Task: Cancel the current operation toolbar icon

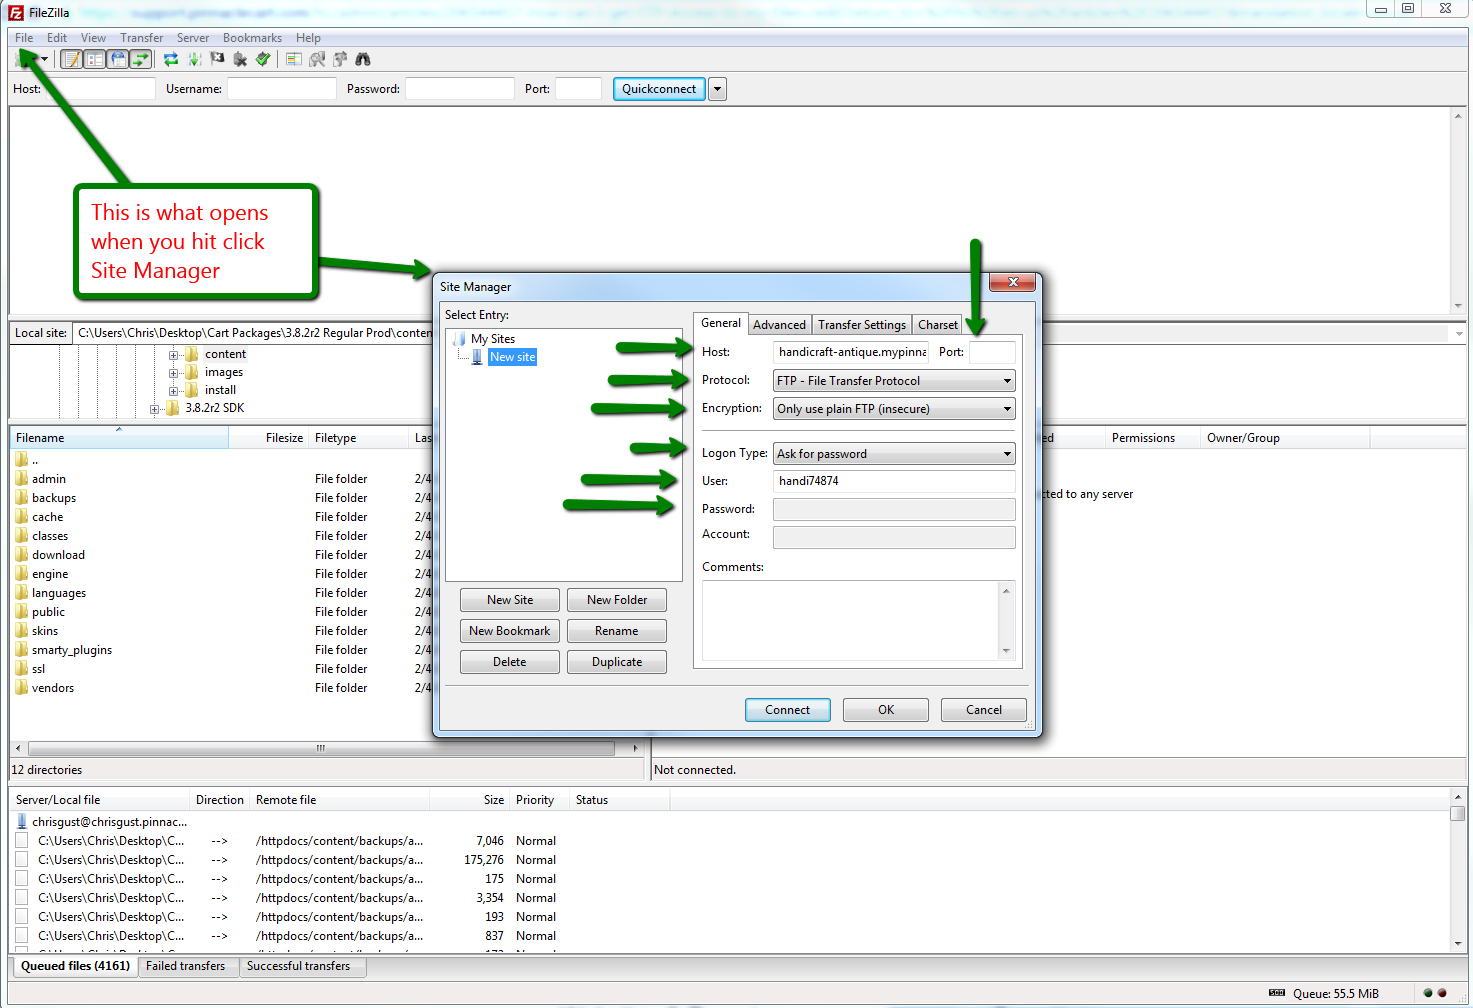Action: coord(217,60)
